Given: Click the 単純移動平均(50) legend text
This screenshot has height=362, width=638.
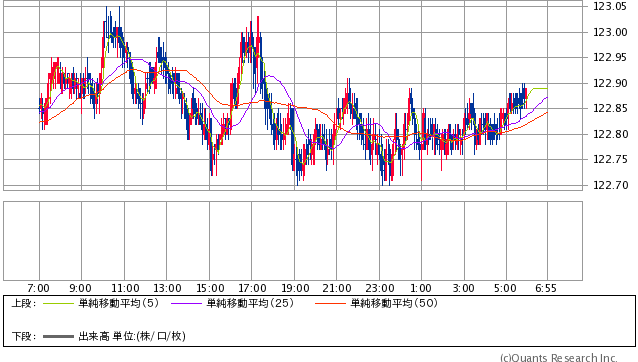Looking at the screenshot, I should (394, 303).
